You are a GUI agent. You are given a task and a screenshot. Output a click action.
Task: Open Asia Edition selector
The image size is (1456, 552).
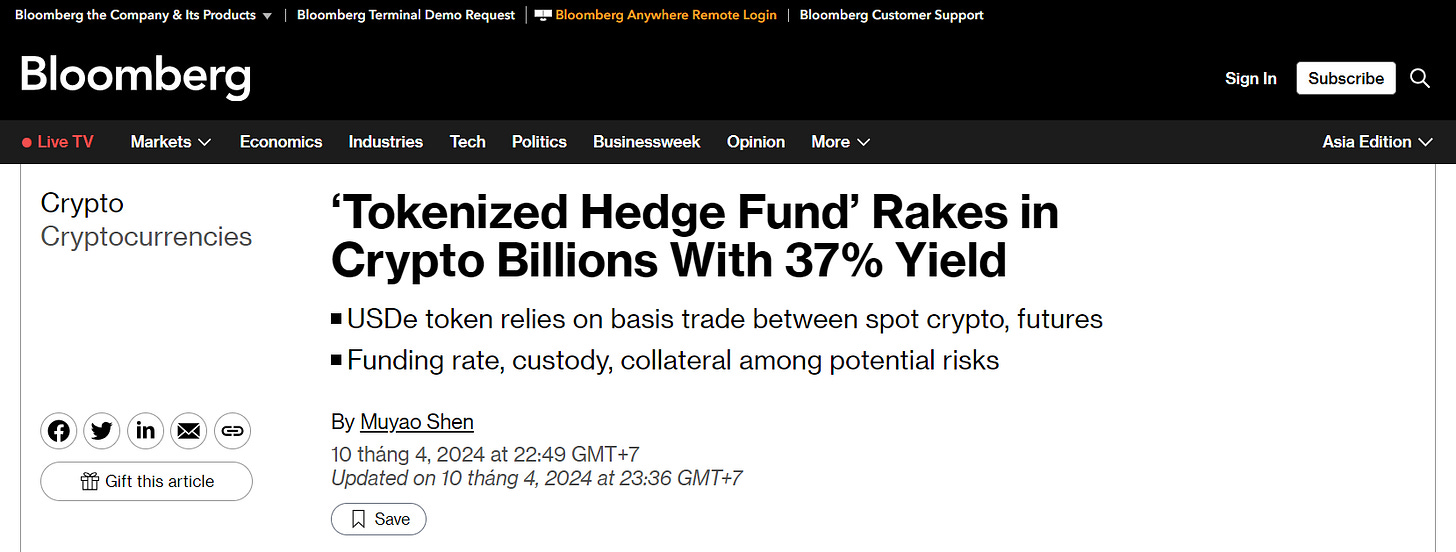tap(1379, 142)
